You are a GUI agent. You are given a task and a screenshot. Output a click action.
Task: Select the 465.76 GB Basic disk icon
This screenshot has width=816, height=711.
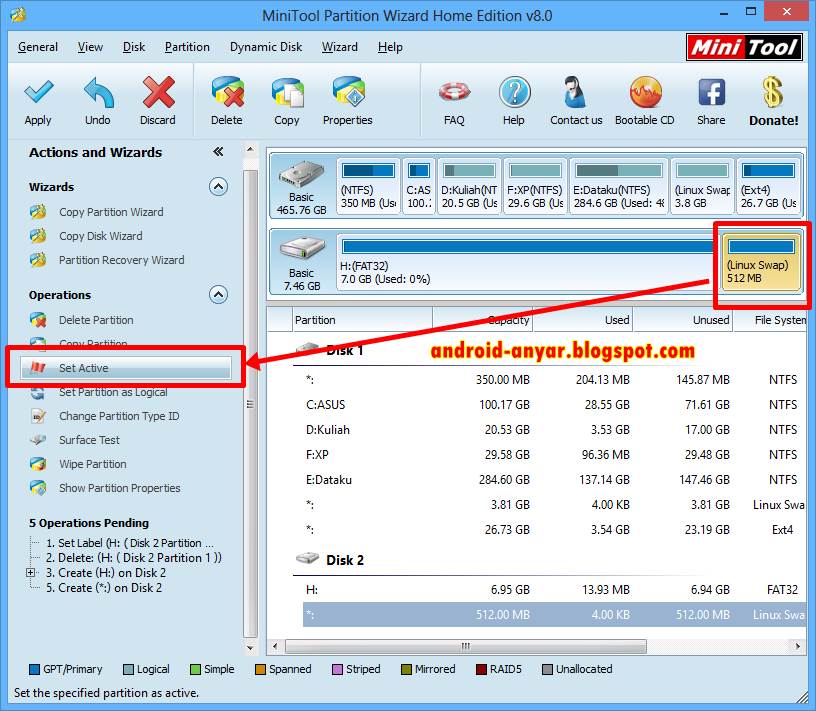click(301, 175)
